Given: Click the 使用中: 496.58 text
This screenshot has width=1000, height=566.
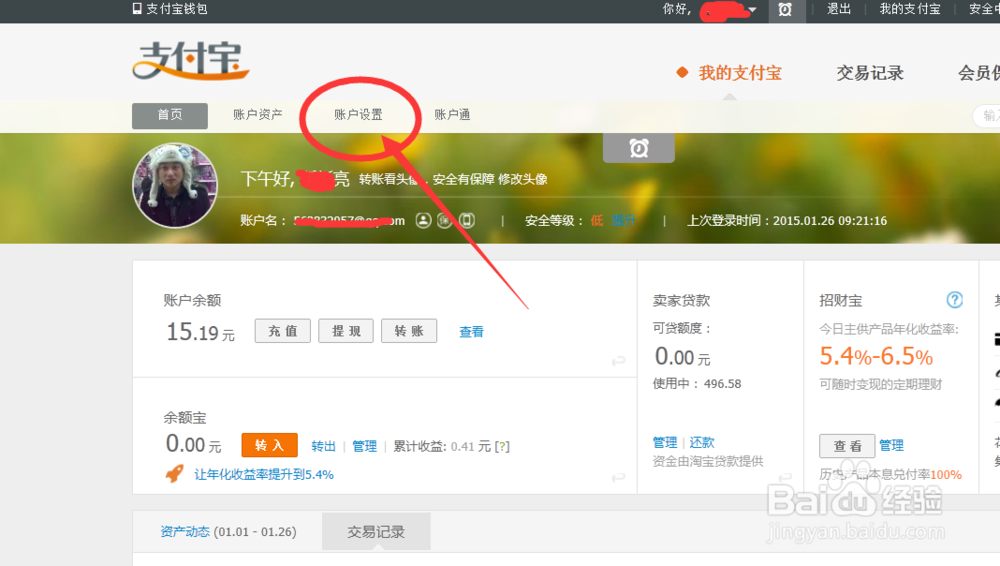Looking at the screenshot, I should point(696,384).
